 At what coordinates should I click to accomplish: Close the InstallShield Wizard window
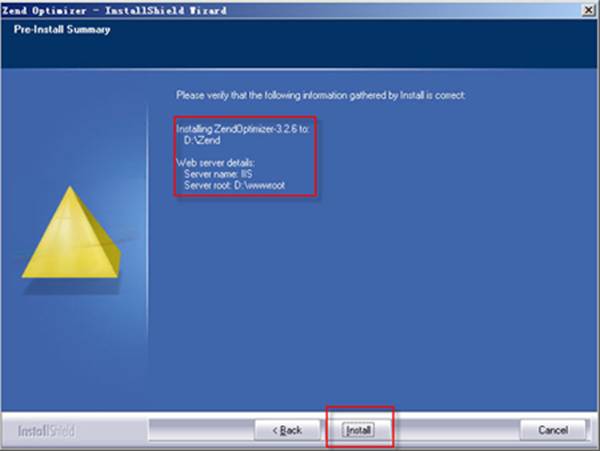pos(589,10)
